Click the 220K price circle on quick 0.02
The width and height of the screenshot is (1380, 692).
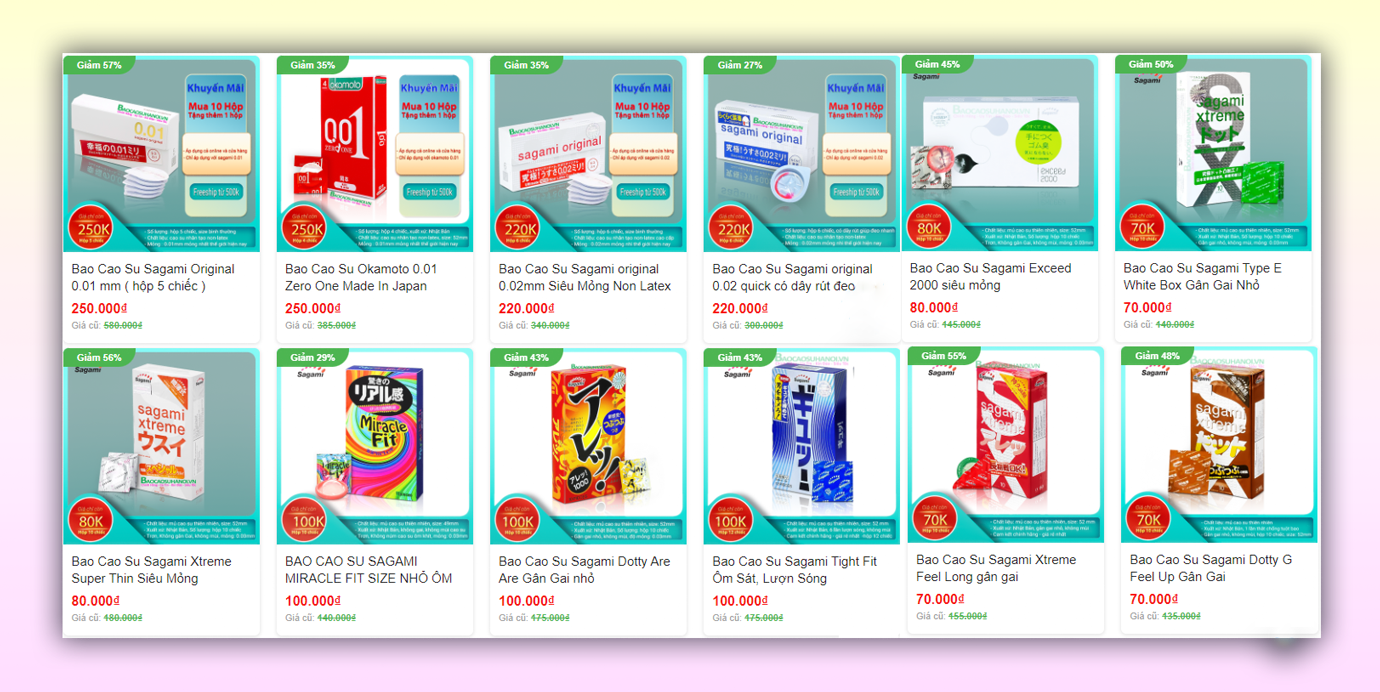[731, 228]
